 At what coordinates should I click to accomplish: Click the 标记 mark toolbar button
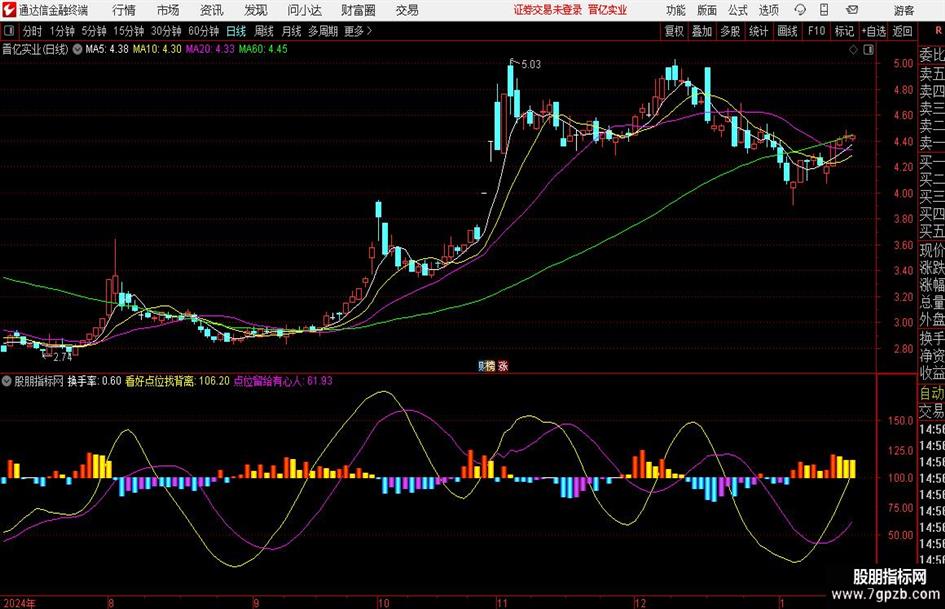844,31
